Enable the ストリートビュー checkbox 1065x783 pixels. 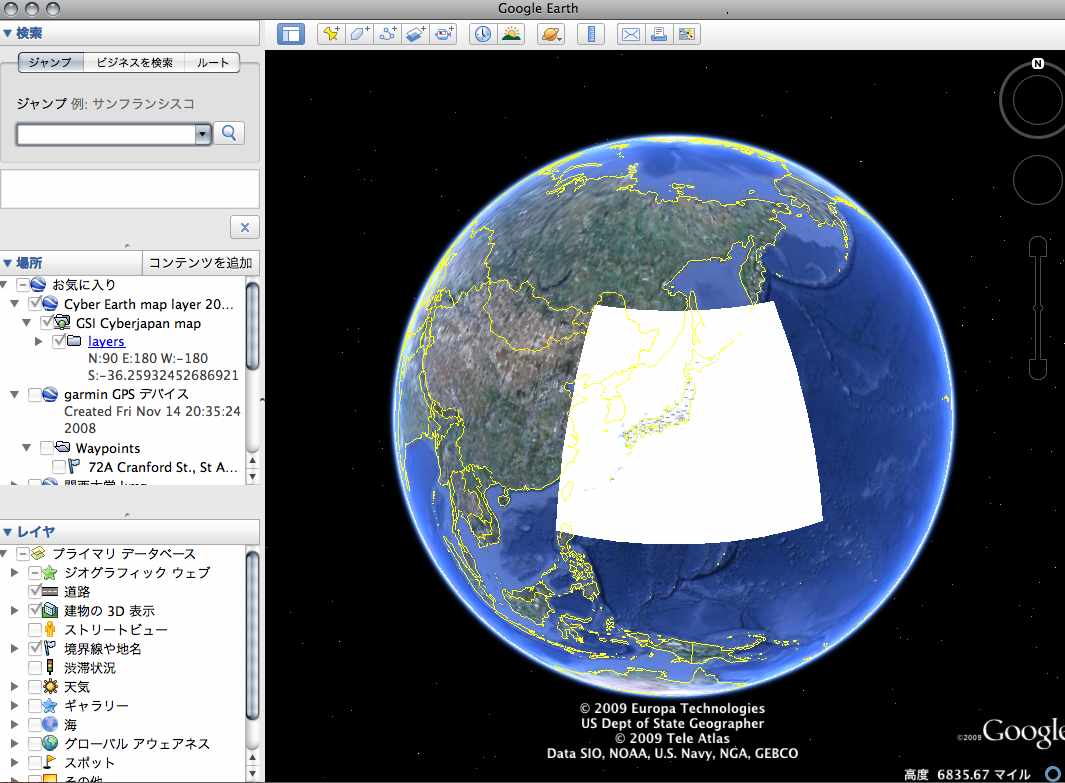[x=35, y=629]
